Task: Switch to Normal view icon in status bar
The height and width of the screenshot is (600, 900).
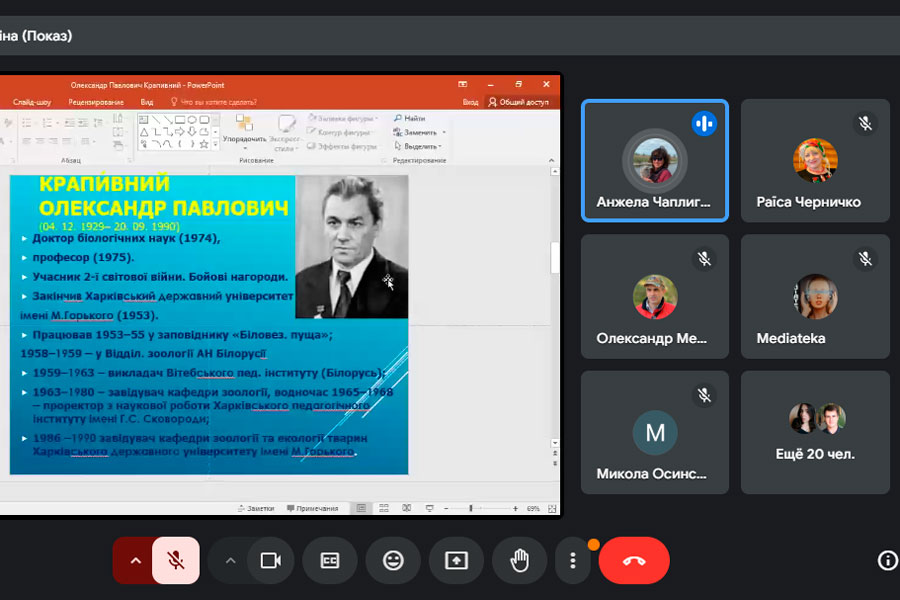Action: click(x=361, y=508)
